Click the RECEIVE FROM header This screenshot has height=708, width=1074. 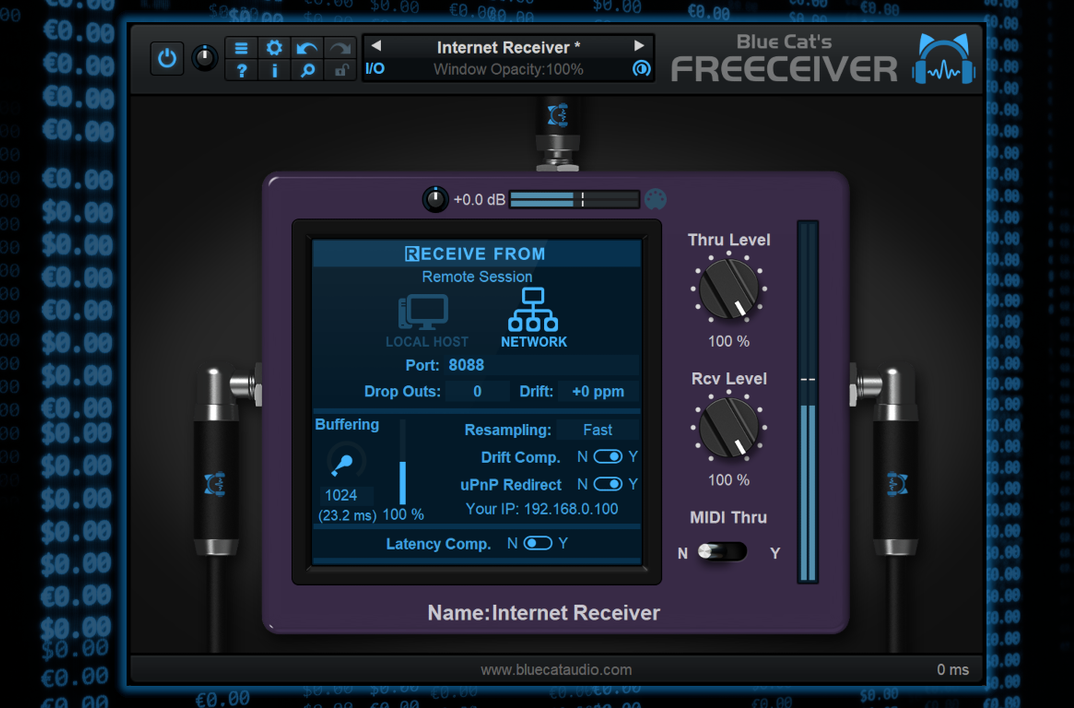pos(475,254)
